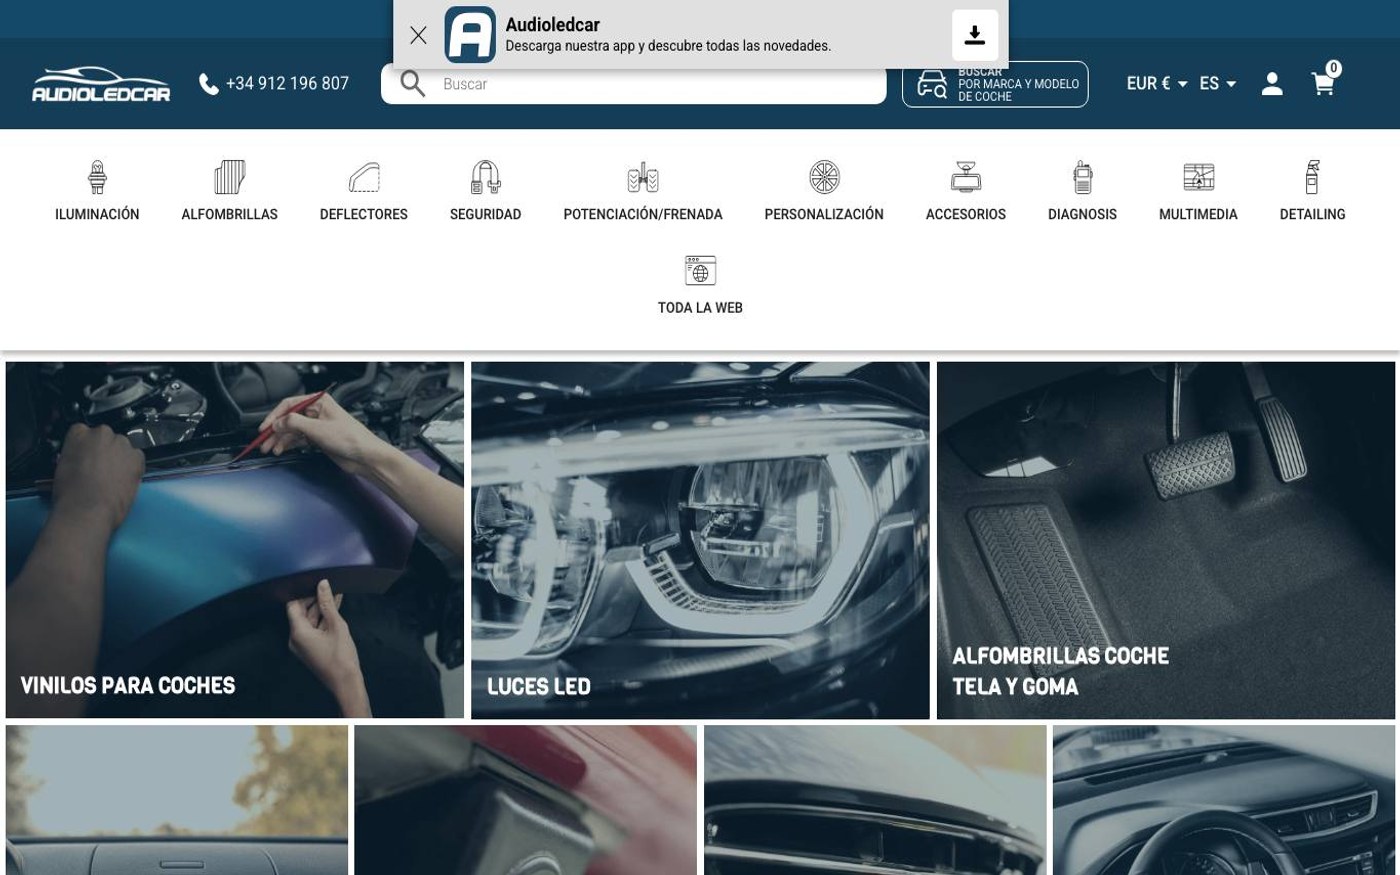Open the Potenciación/Frenada category
Screen dimensions: 1400x875
[x=643, y=214]
